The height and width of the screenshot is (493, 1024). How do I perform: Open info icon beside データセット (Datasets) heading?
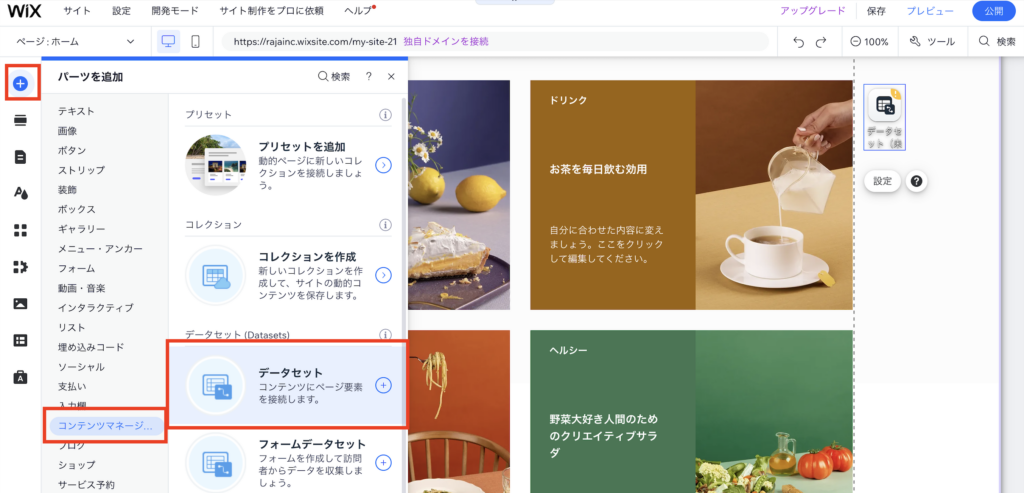click(x=385, y=335)
